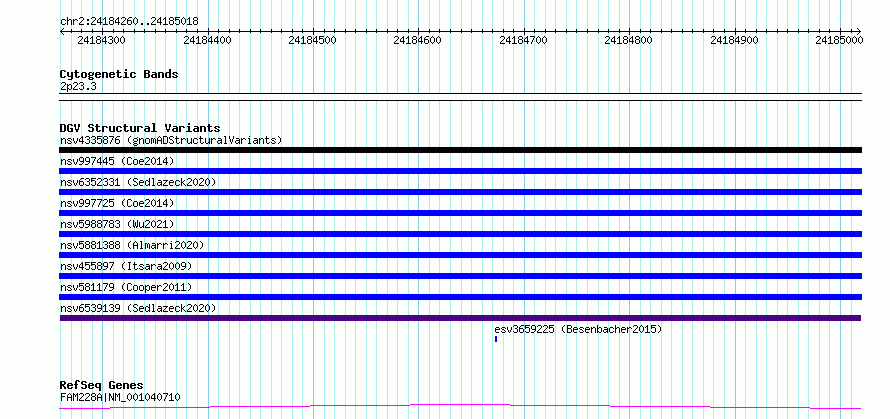Click ruler position 24185000
Screen dimensions: 890x419
(839, 40)
